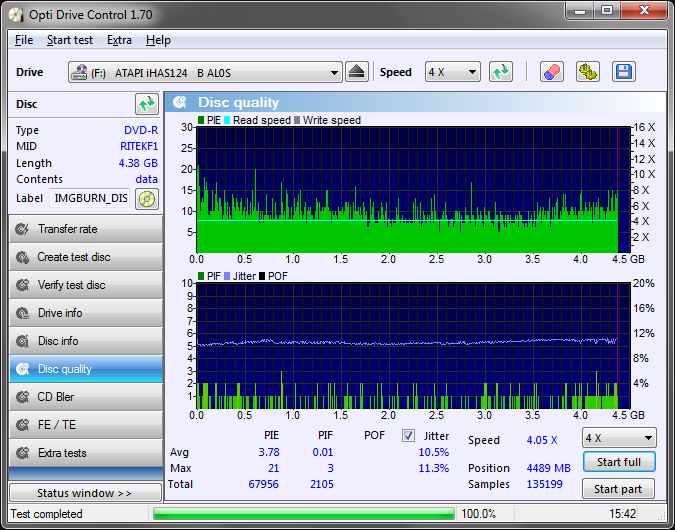Screen dimensions: 675x530
Task: Expand the Status window button
Action: [x=85, y=493]
